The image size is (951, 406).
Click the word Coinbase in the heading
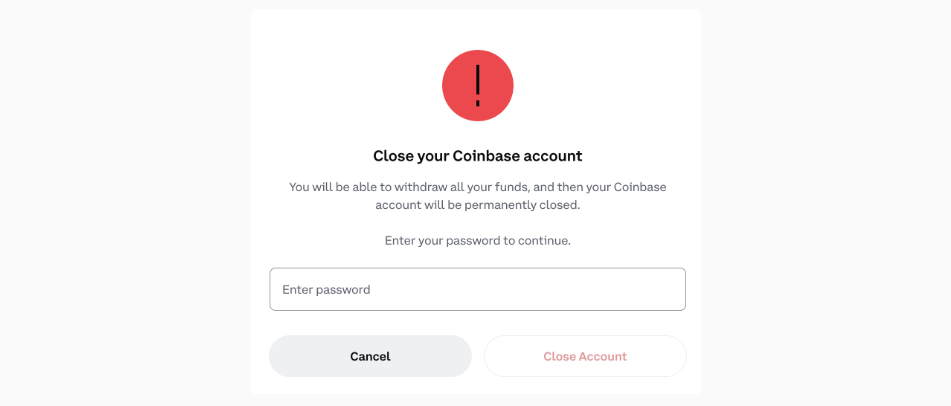pos(480,156)
